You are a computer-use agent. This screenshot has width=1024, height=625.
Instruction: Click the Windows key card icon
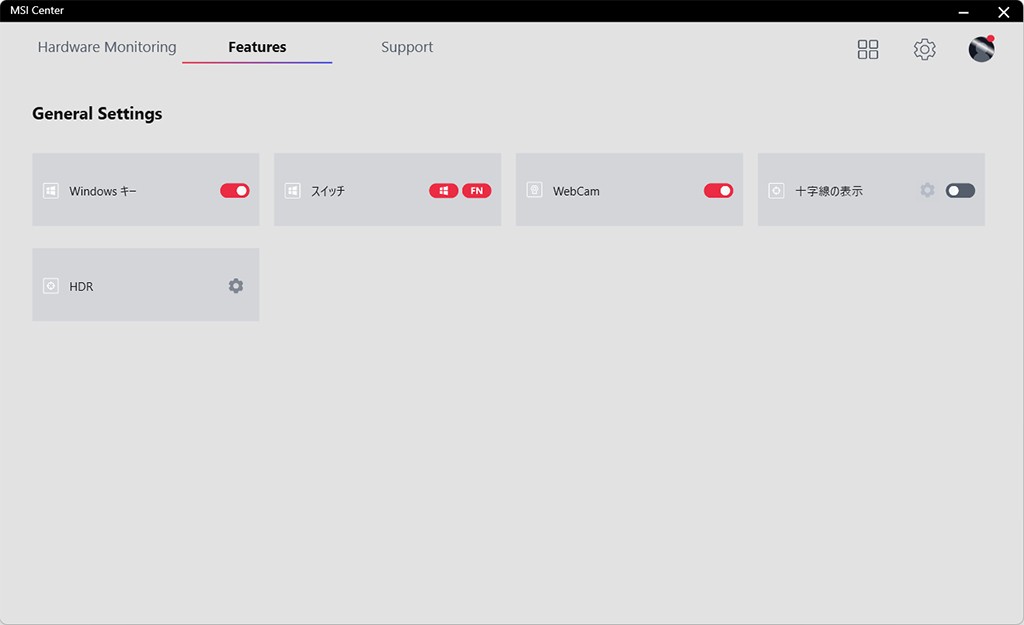(x=51, y=191)
